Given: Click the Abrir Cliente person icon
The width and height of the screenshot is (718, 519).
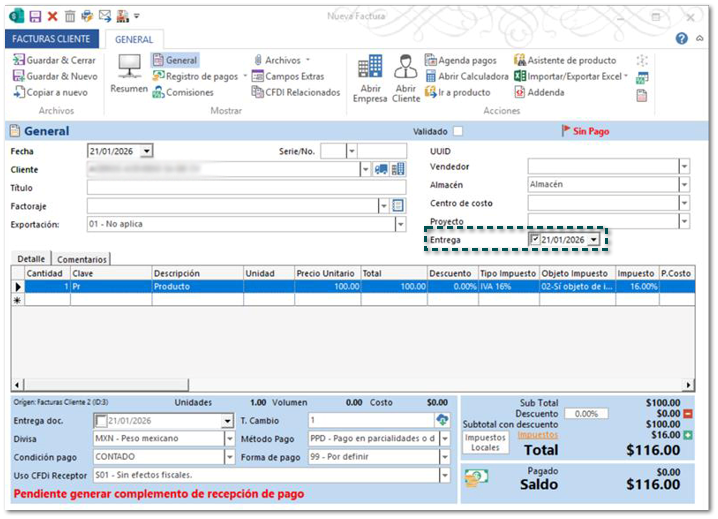Looking at the screenshot, I should click(405, 68).
